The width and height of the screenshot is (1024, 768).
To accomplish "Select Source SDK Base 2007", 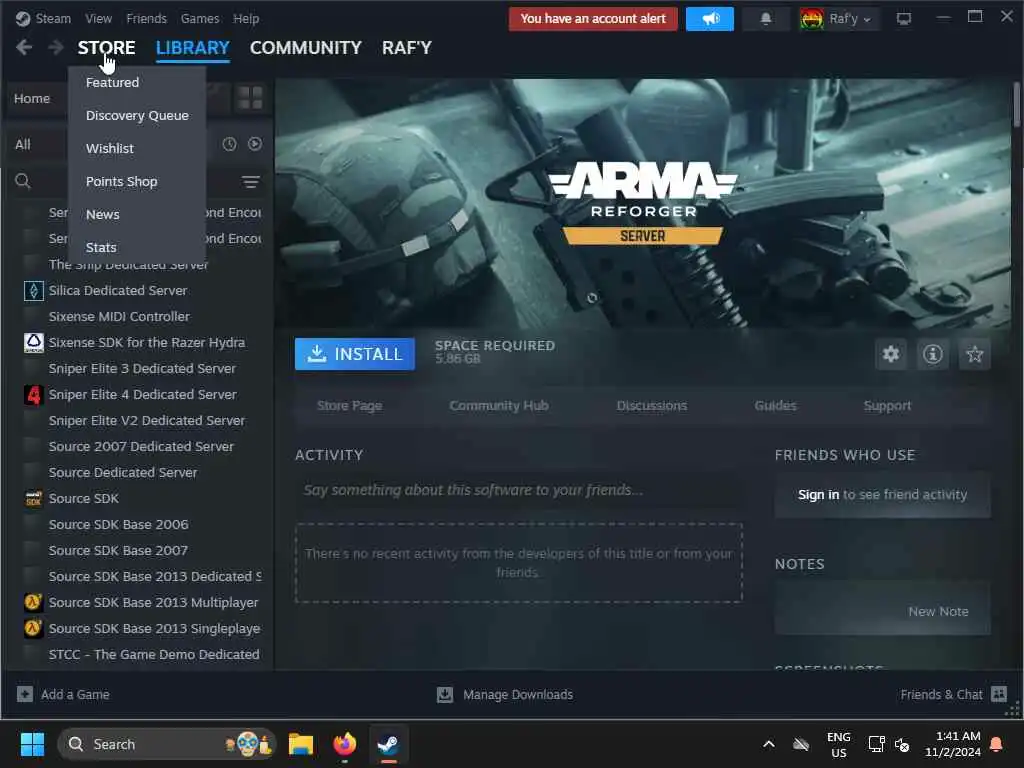I will [x=118, y=551].
